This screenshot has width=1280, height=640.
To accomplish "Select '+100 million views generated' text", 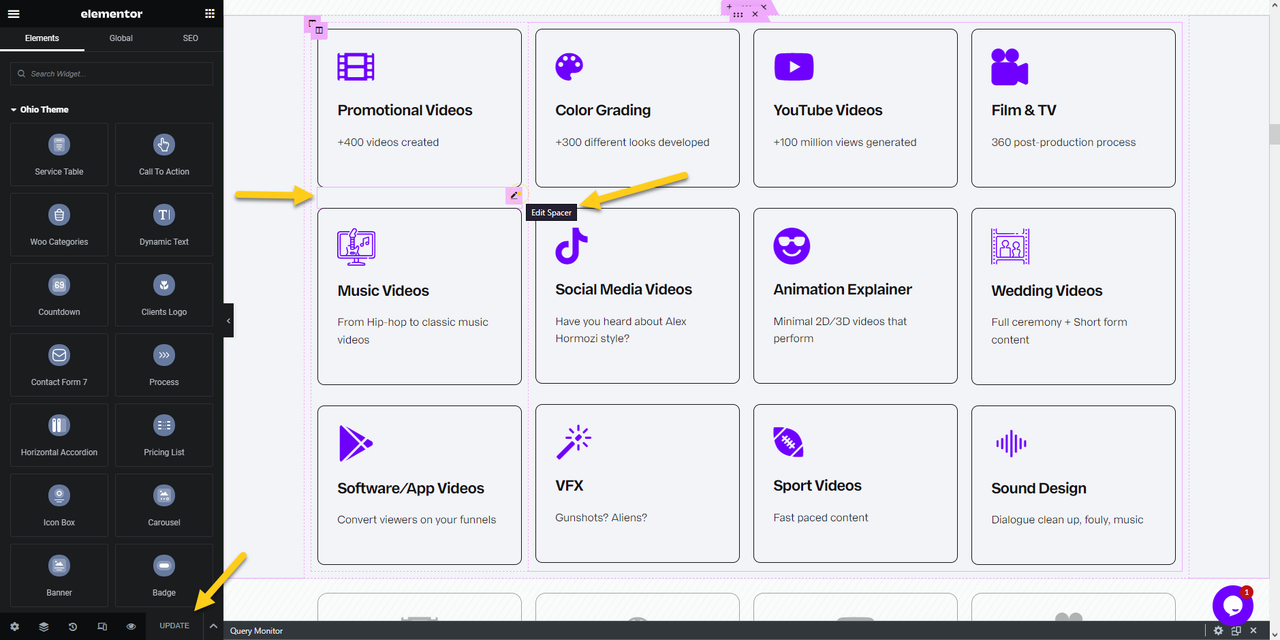I will 845,142.
